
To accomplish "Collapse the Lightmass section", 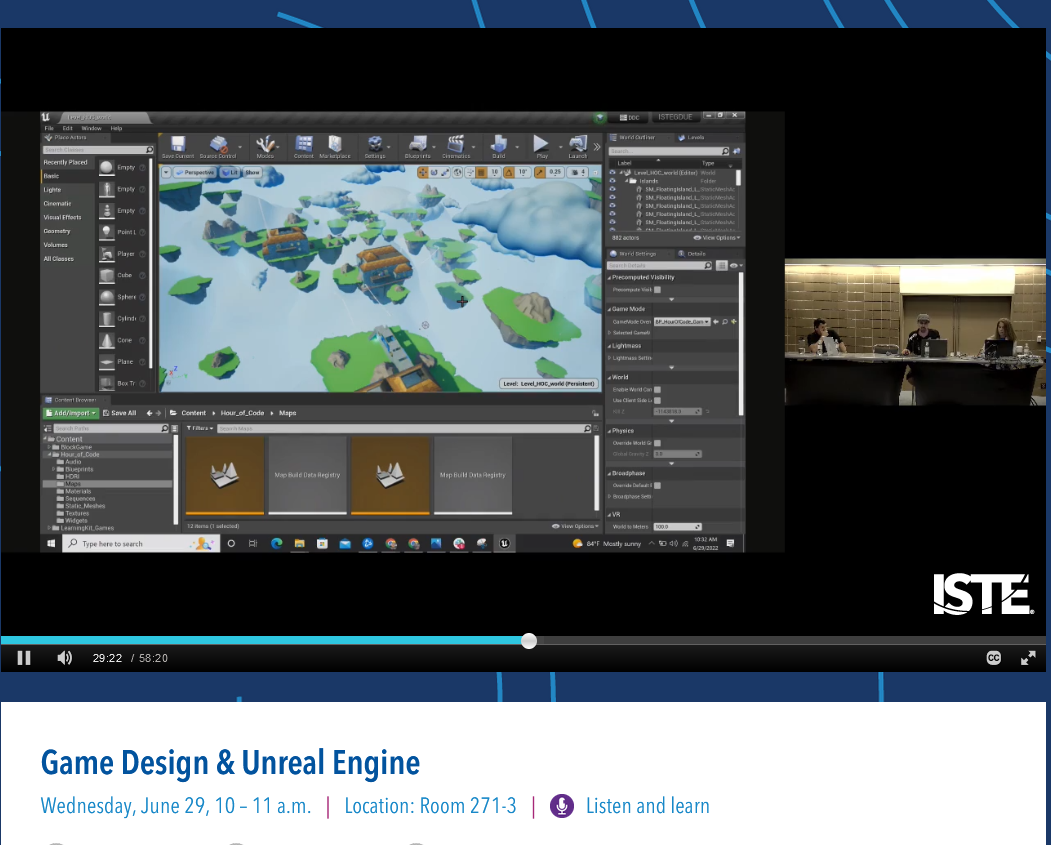I will tap(610, 346).
